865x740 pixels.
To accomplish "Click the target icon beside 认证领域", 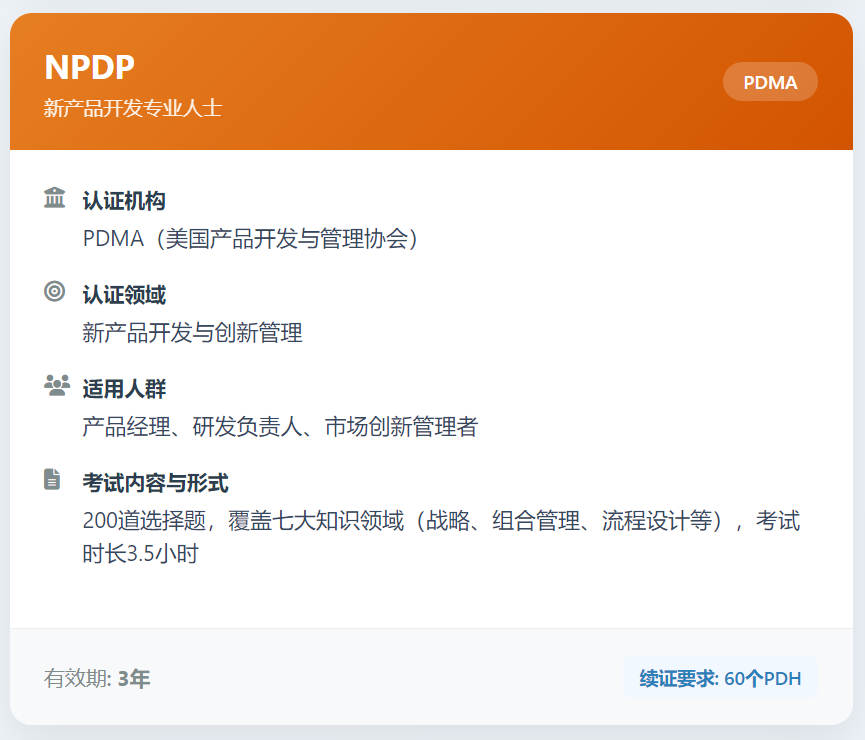I will (55, 292).
